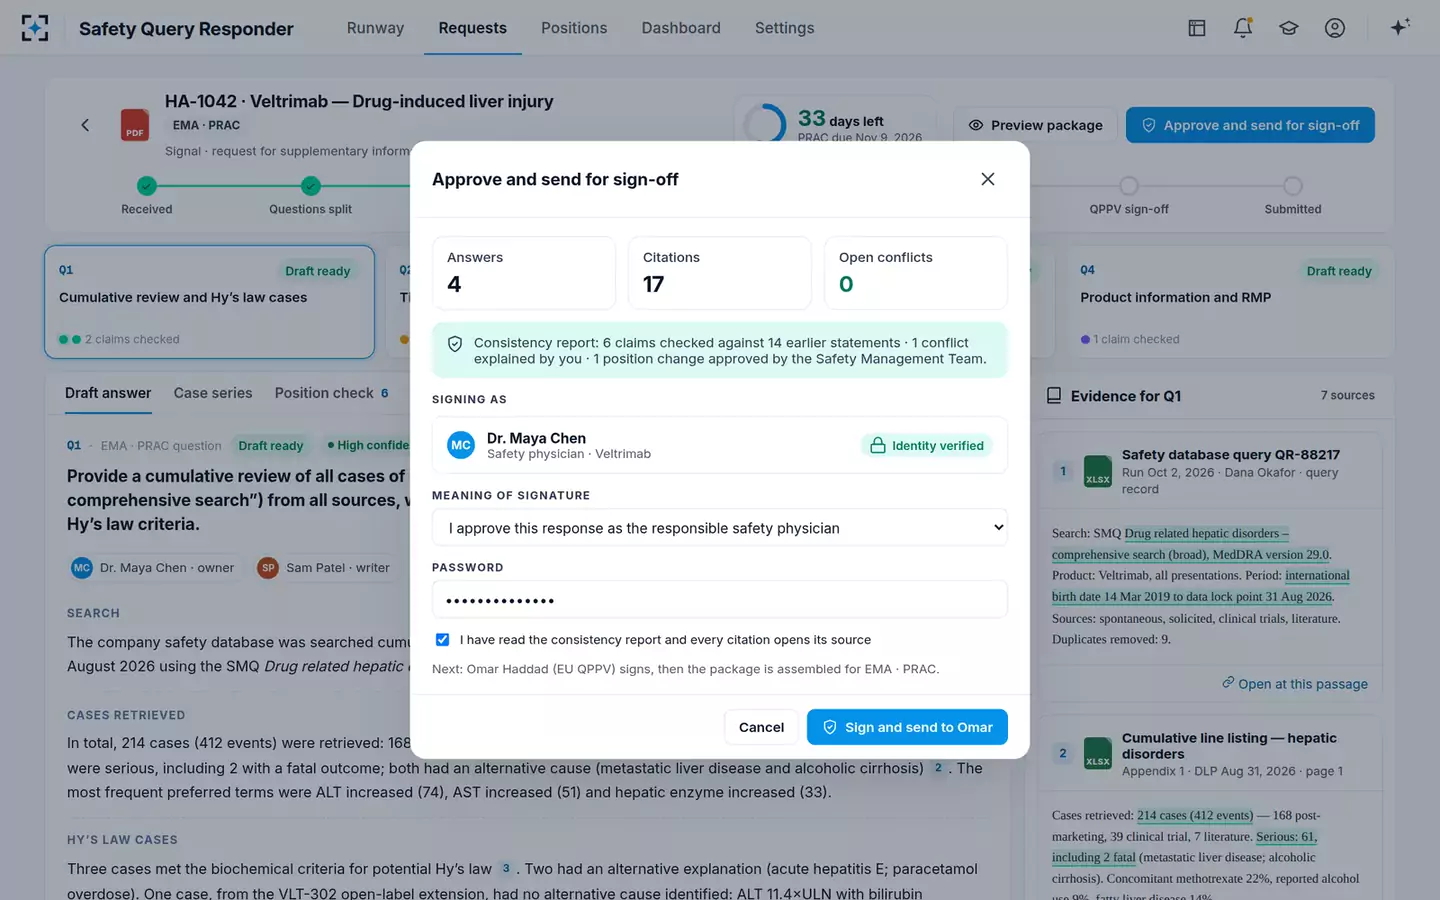
Task: Click source number 2 badge in evidence panel
Action: pyautogui.click(x=1063, y=753)
